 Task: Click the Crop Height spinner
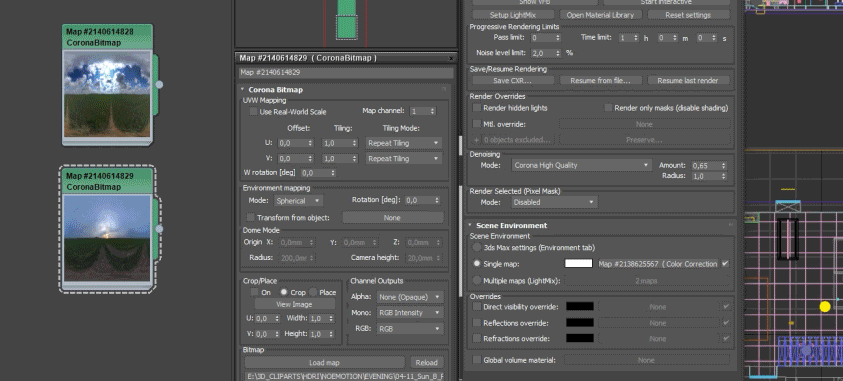click(332, 334)
